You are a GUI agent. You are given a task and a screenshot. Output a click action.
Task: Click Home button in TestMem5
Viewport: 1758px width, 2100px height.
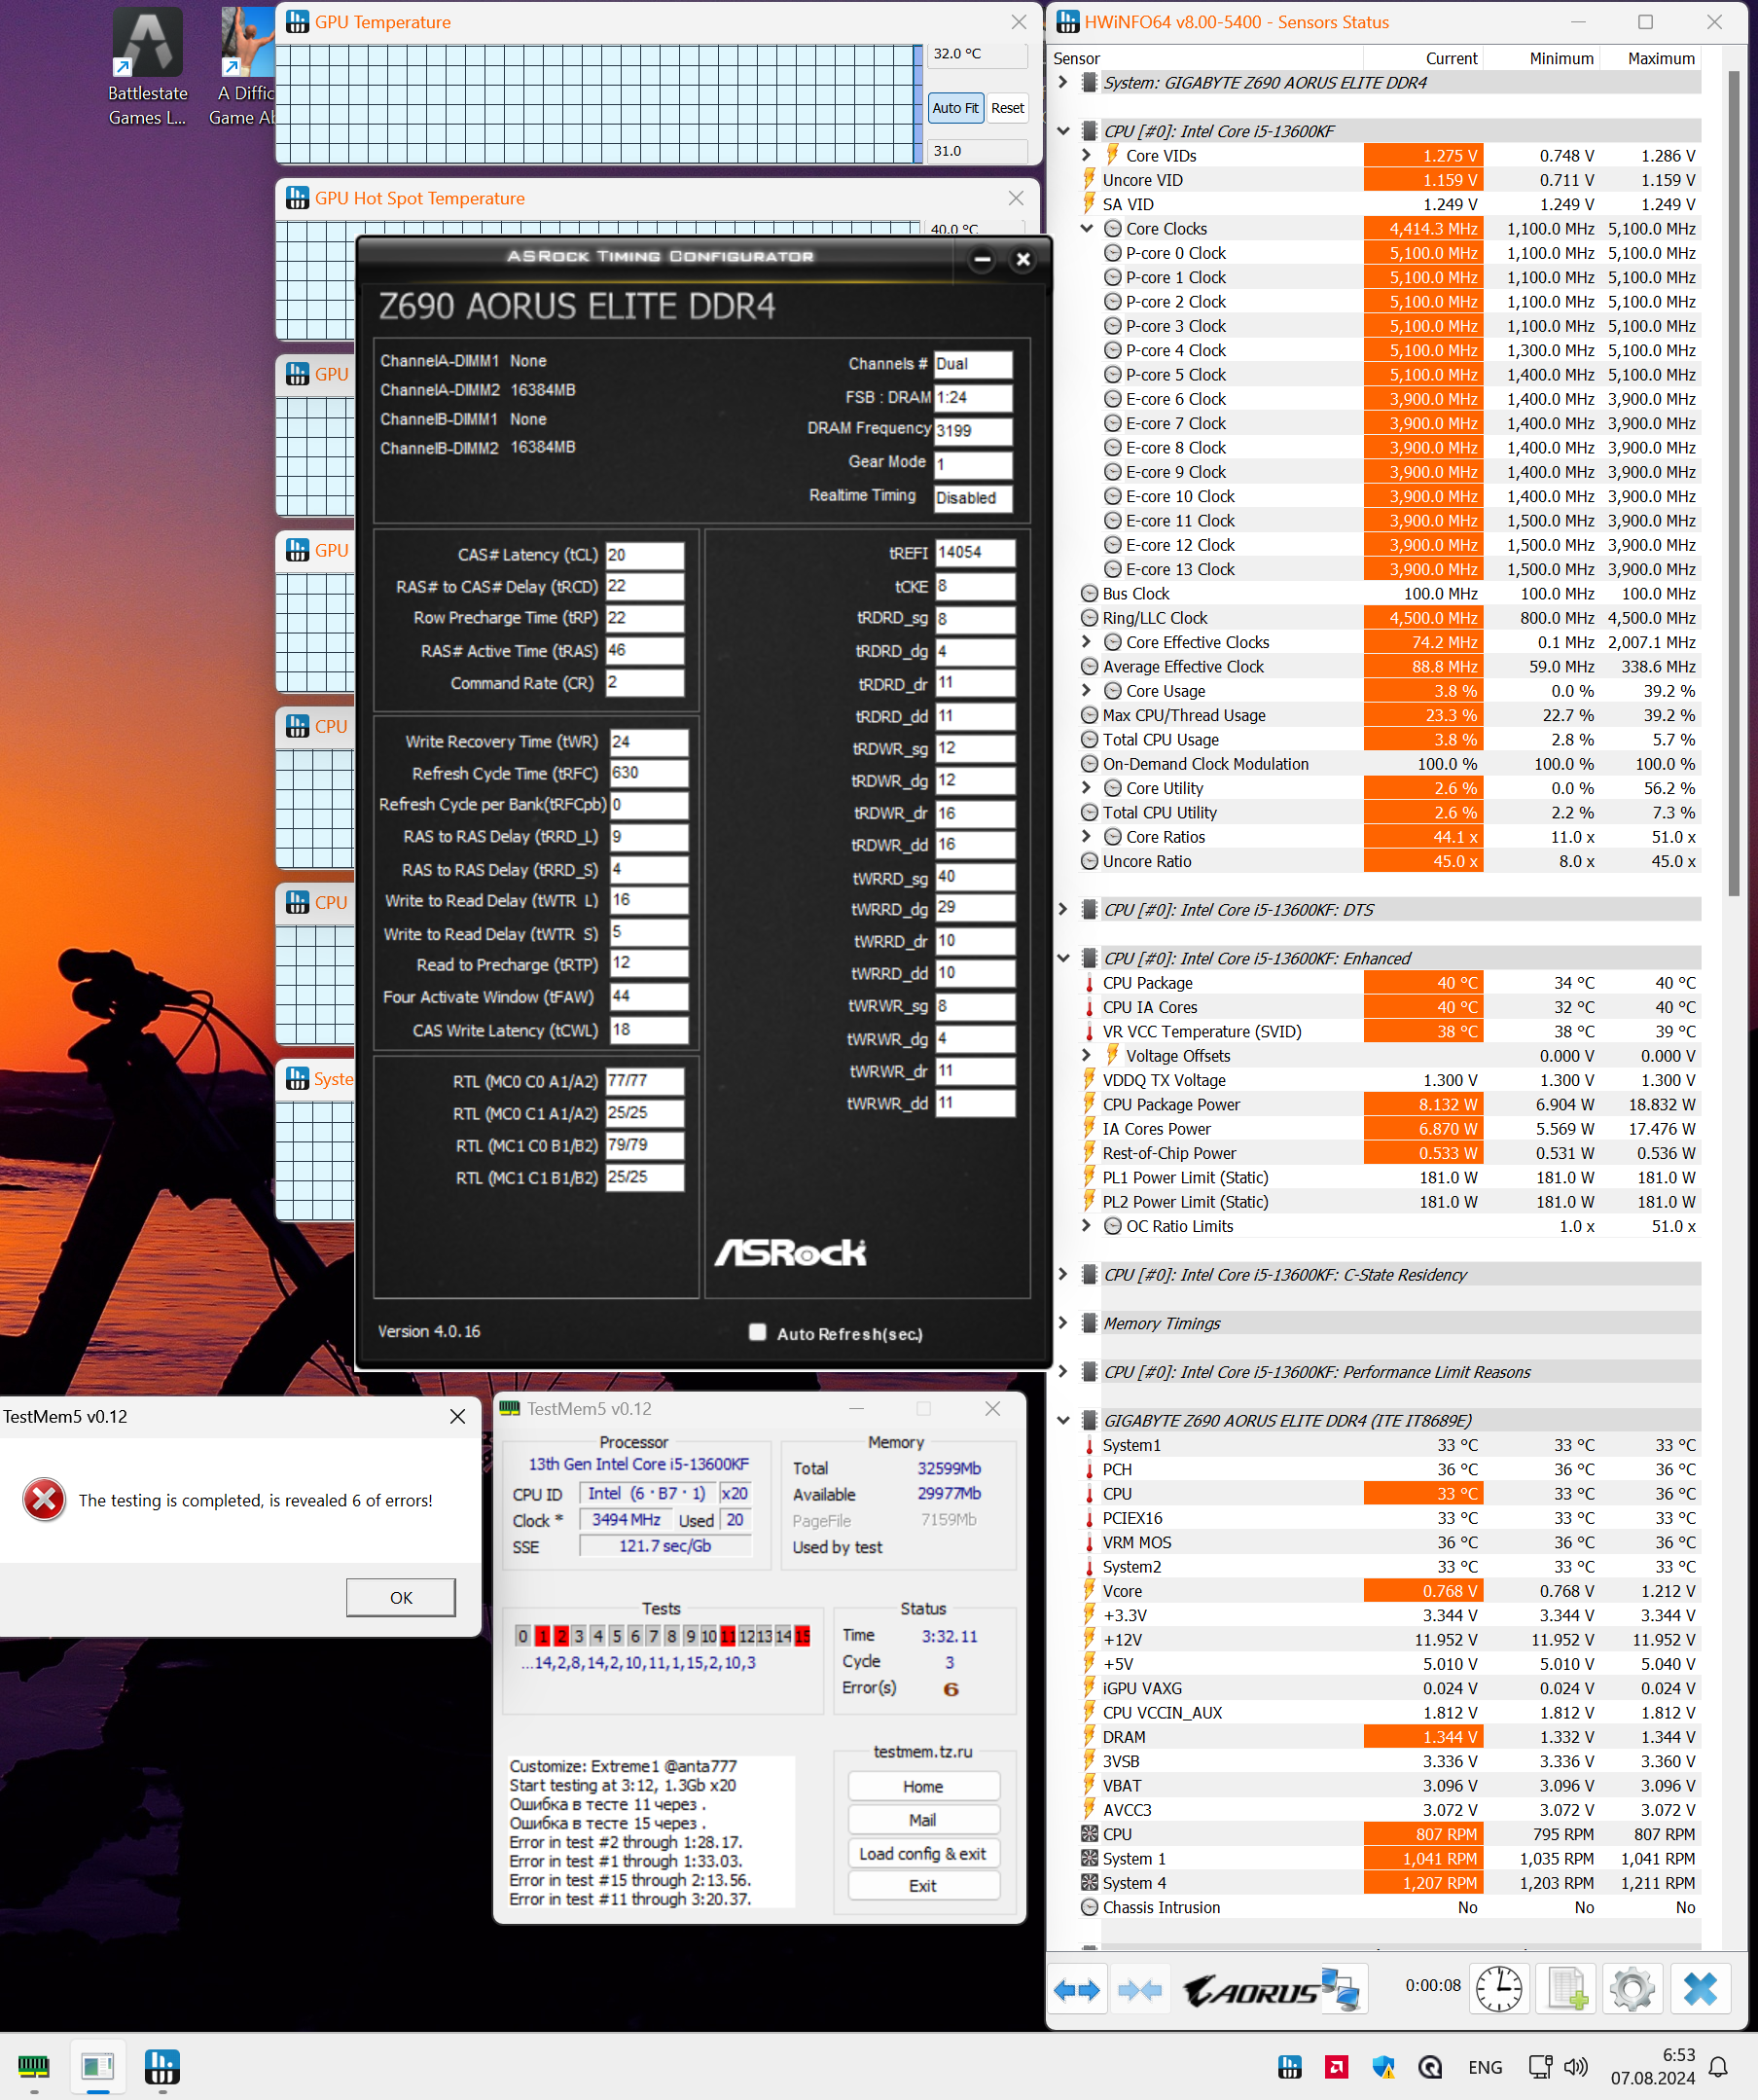[923, 1787]
